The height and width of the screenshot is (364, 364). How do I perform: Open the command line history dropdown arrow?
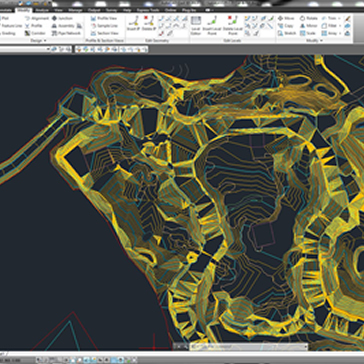click(x=305, y=347)
